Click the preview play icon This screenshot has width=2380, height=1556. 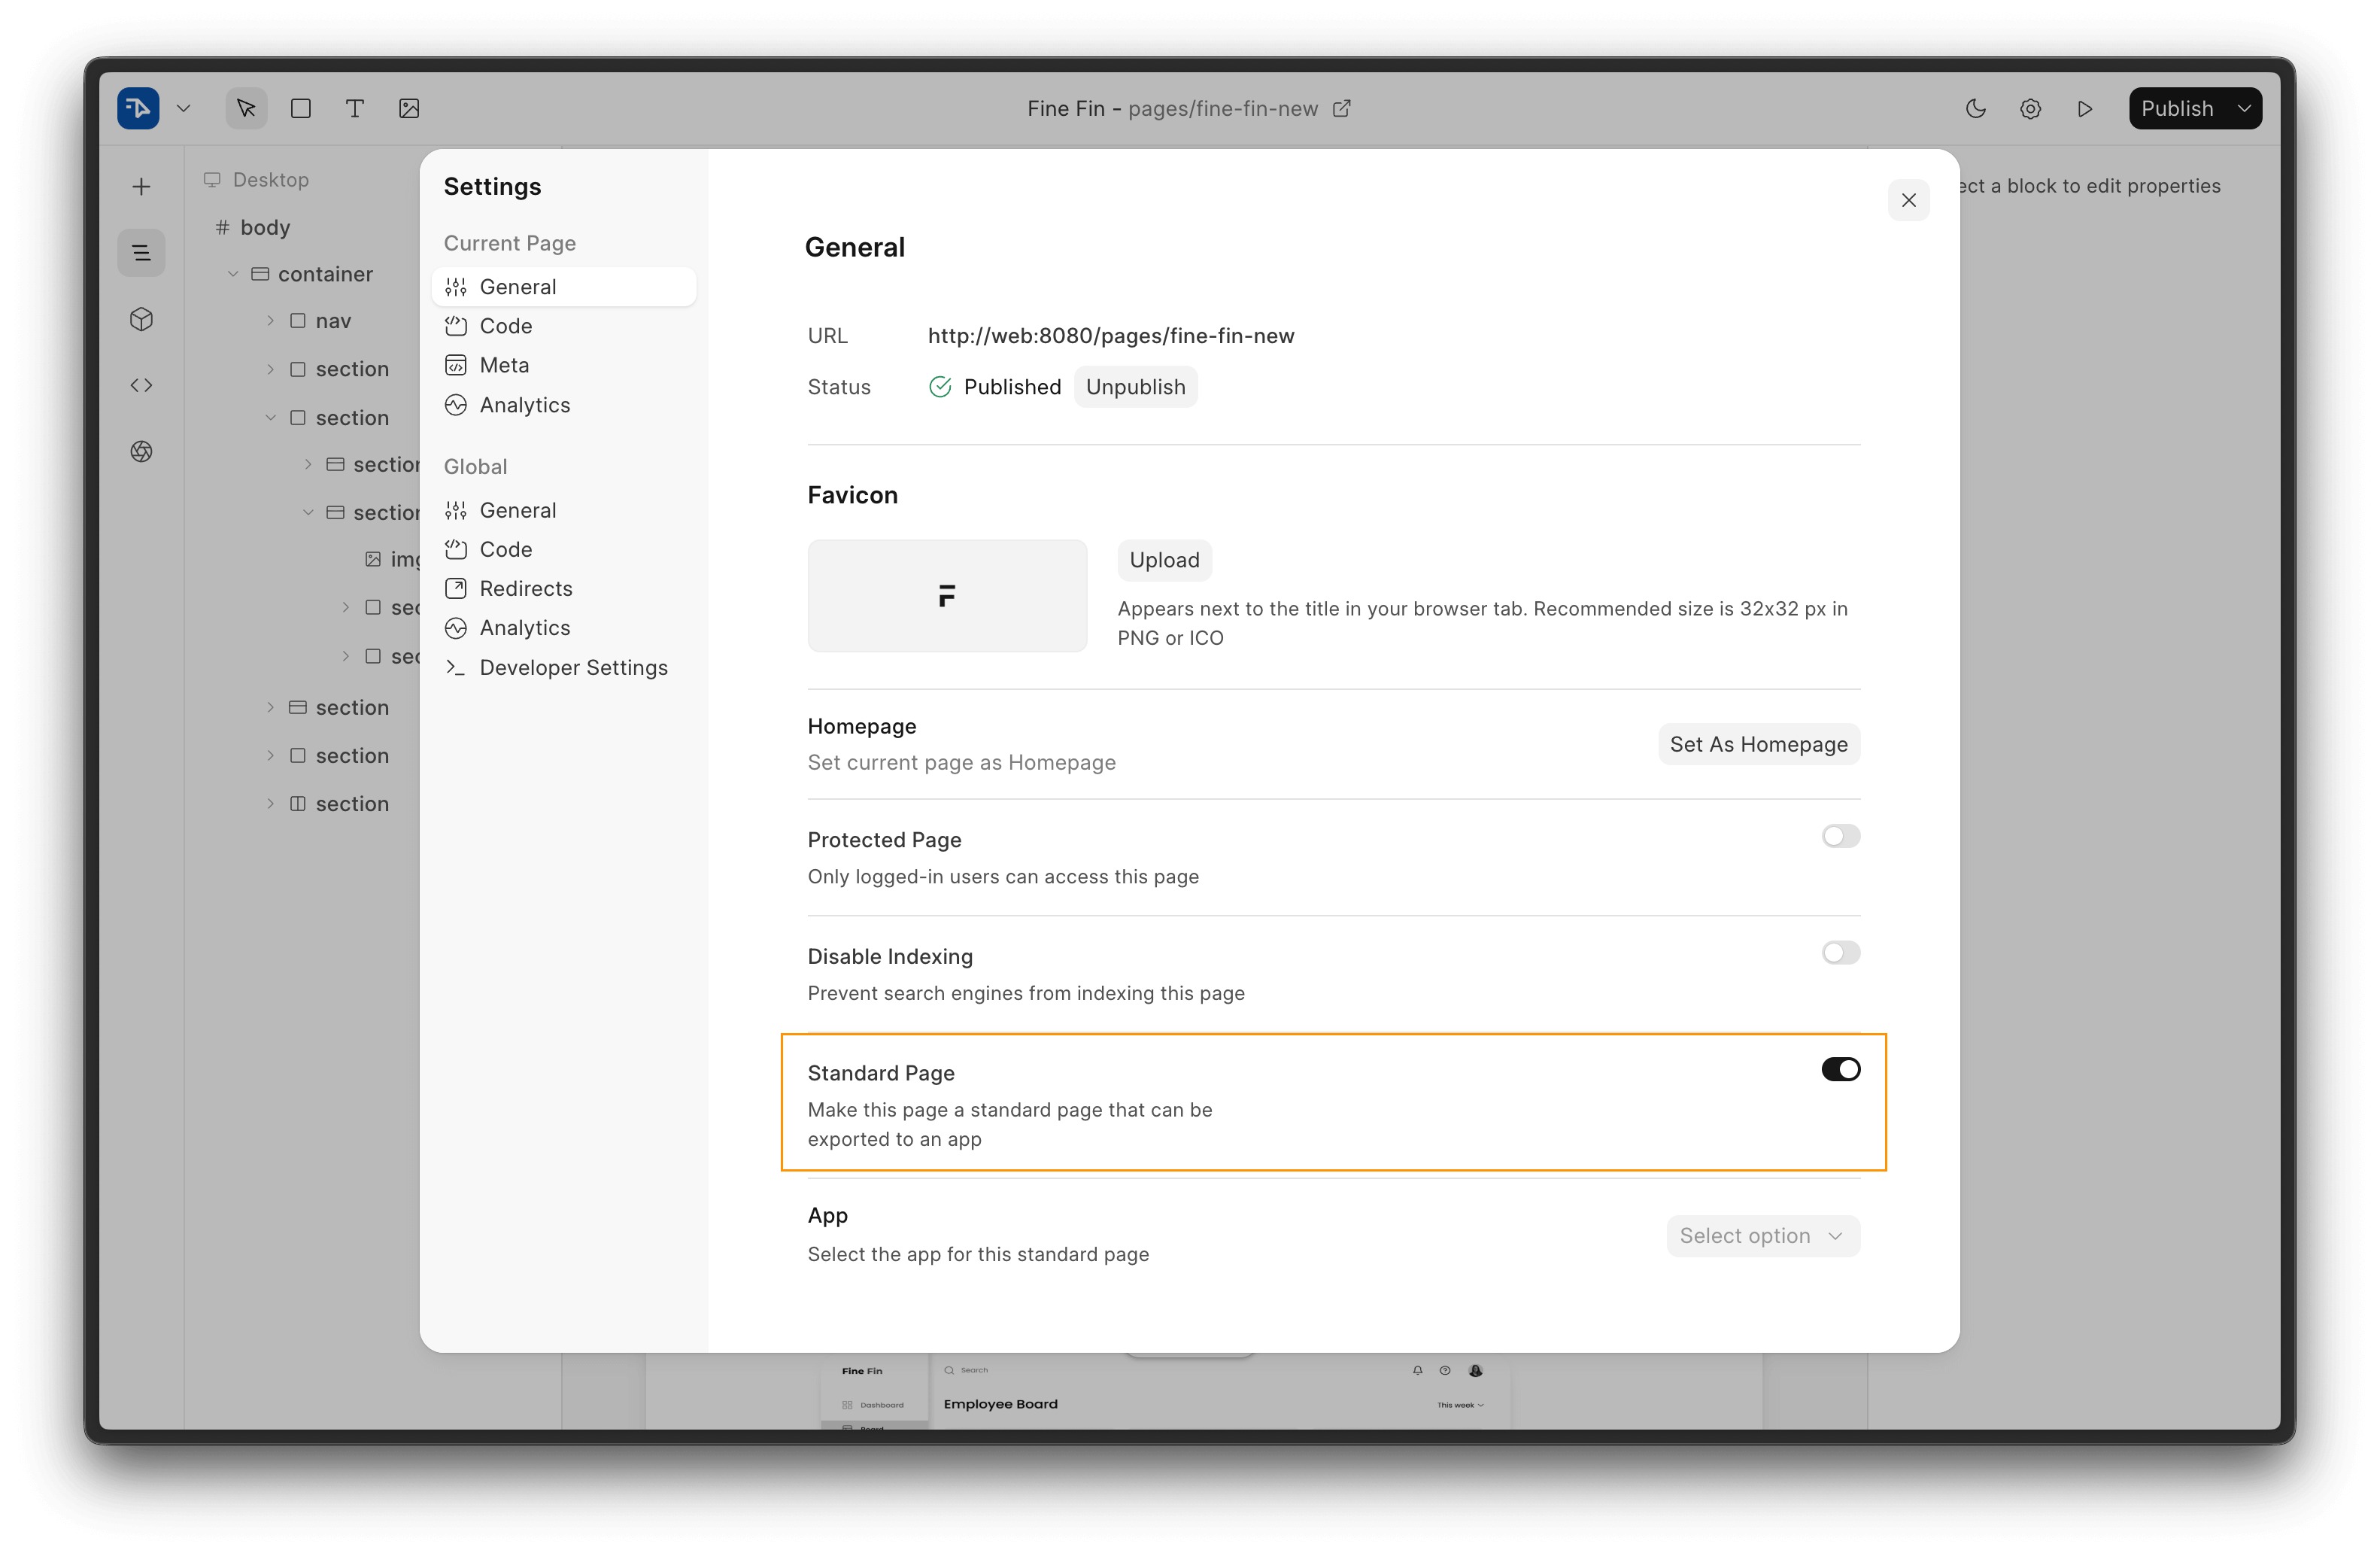point(2085,108)
